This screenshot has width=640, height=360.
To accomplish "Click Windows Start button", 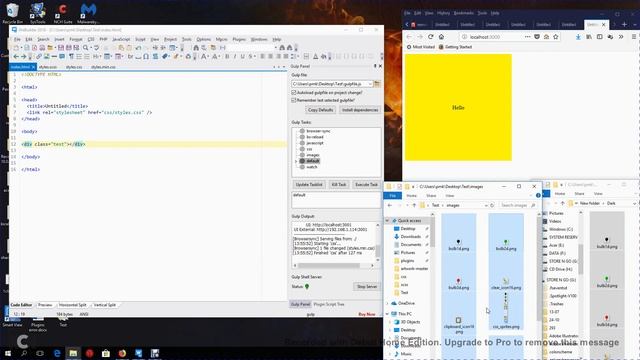I will 7,353.
